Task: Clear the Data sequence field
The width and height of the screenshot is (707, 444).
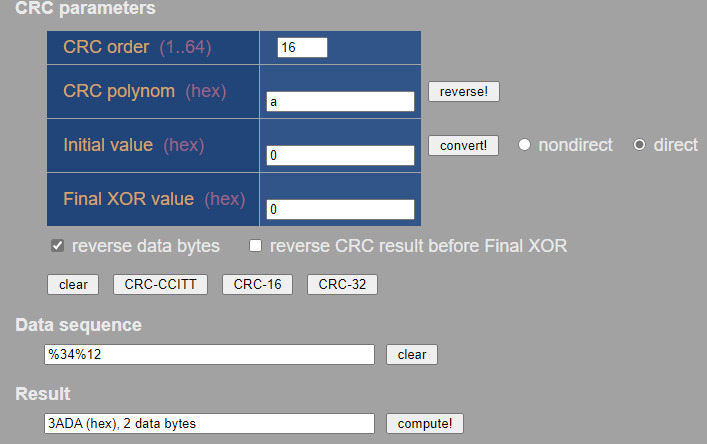Action: [x=412, y=355]
